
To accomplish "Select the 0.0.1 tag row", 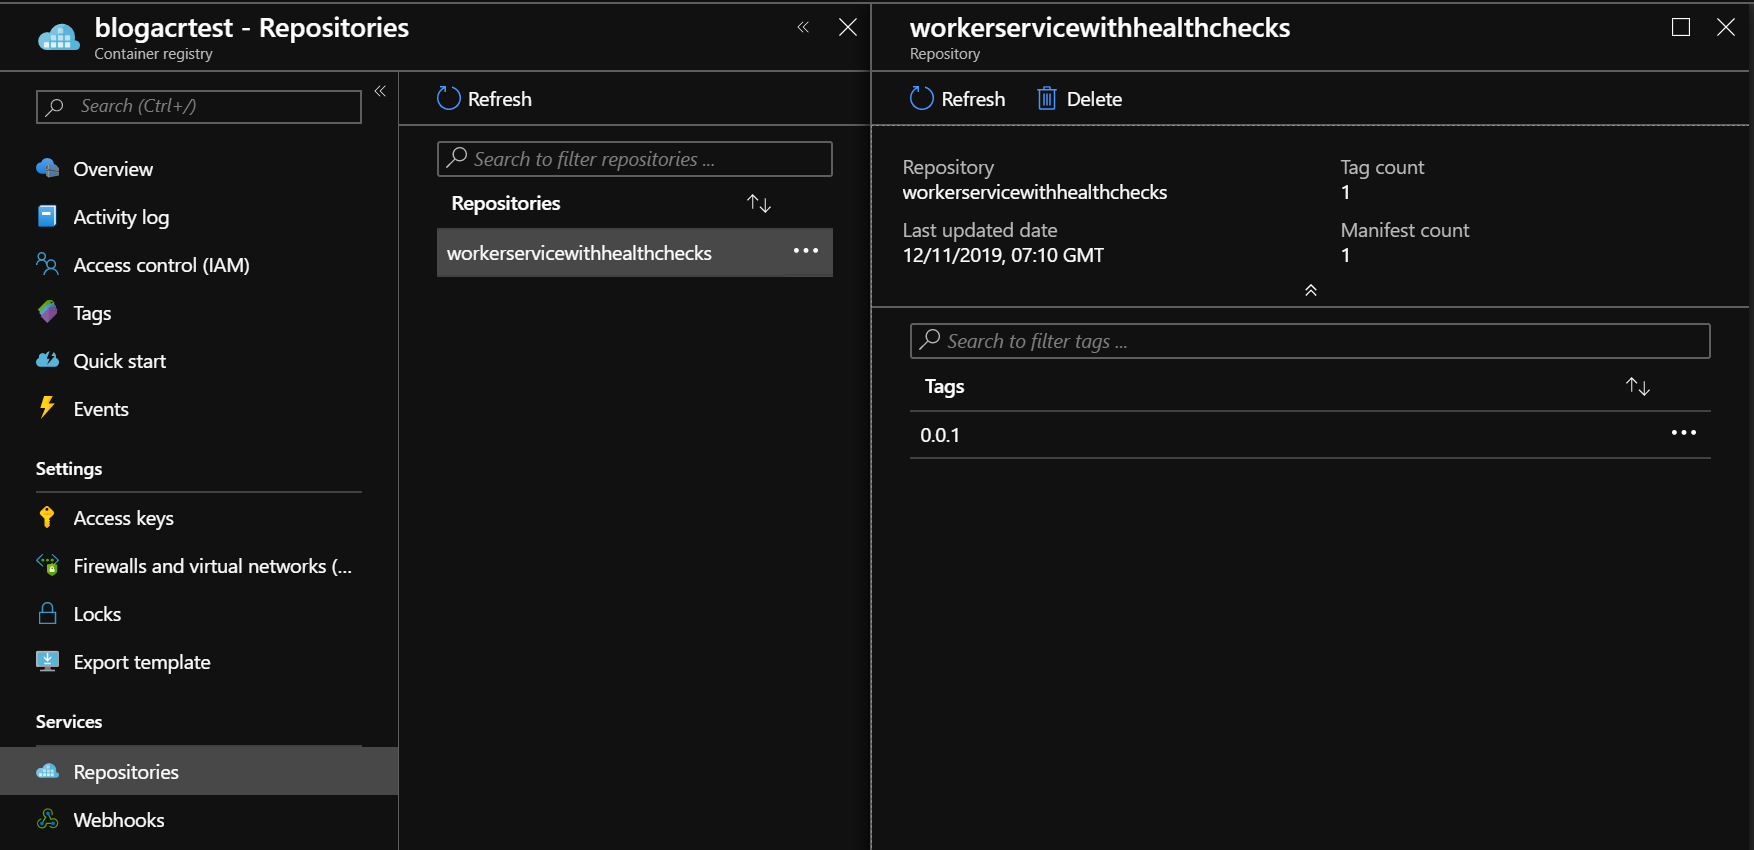I will point(1310,435).
